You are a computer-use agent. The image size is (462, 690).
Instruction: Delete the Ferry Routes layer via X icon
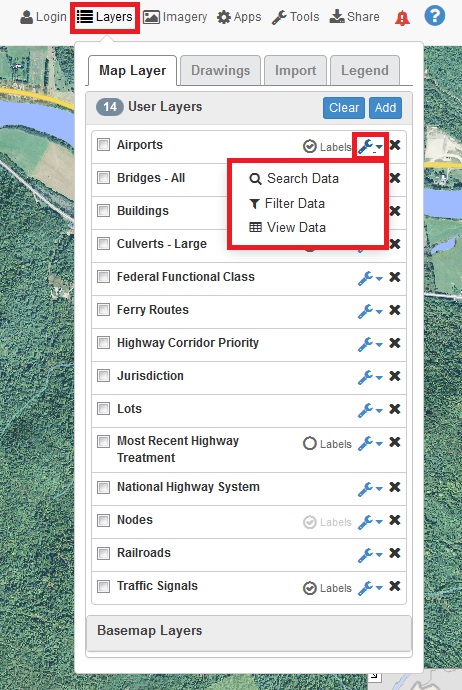tap(395, 310)
